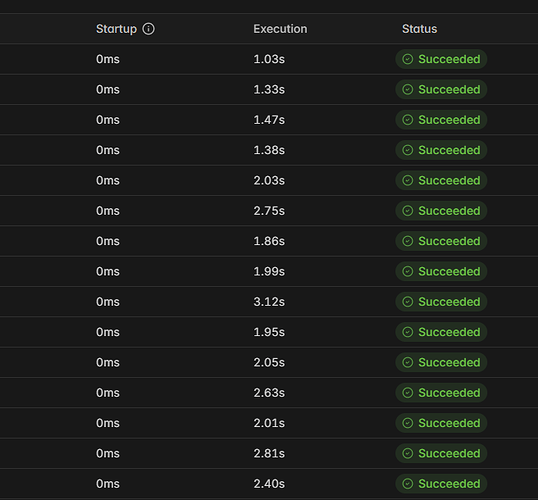Select the 1.33s execution time cell
This screenshot has width=538, height=500.
click(x=269, y=90)
